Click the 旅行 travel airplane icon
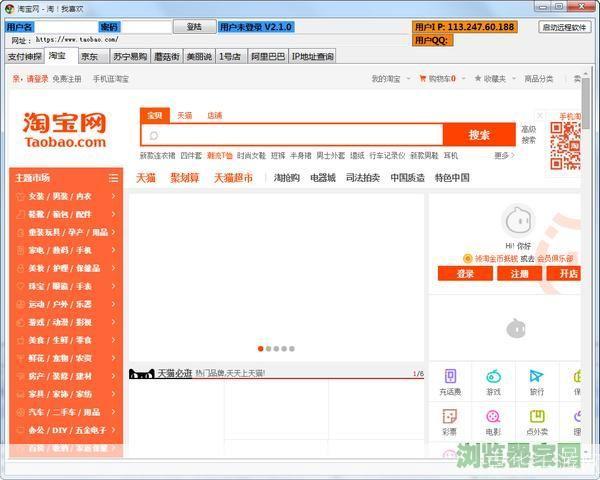 coord(536,376)
